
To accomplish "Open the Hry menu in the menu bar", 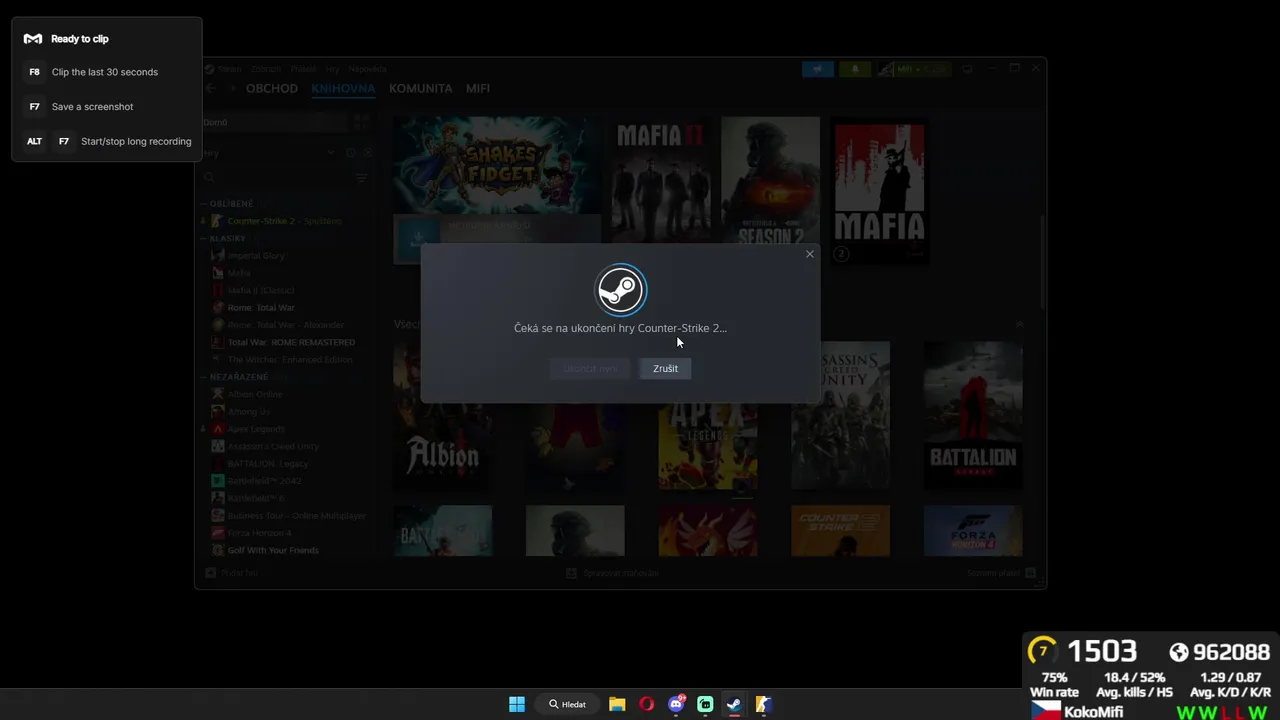I will (x=333, y=69).
